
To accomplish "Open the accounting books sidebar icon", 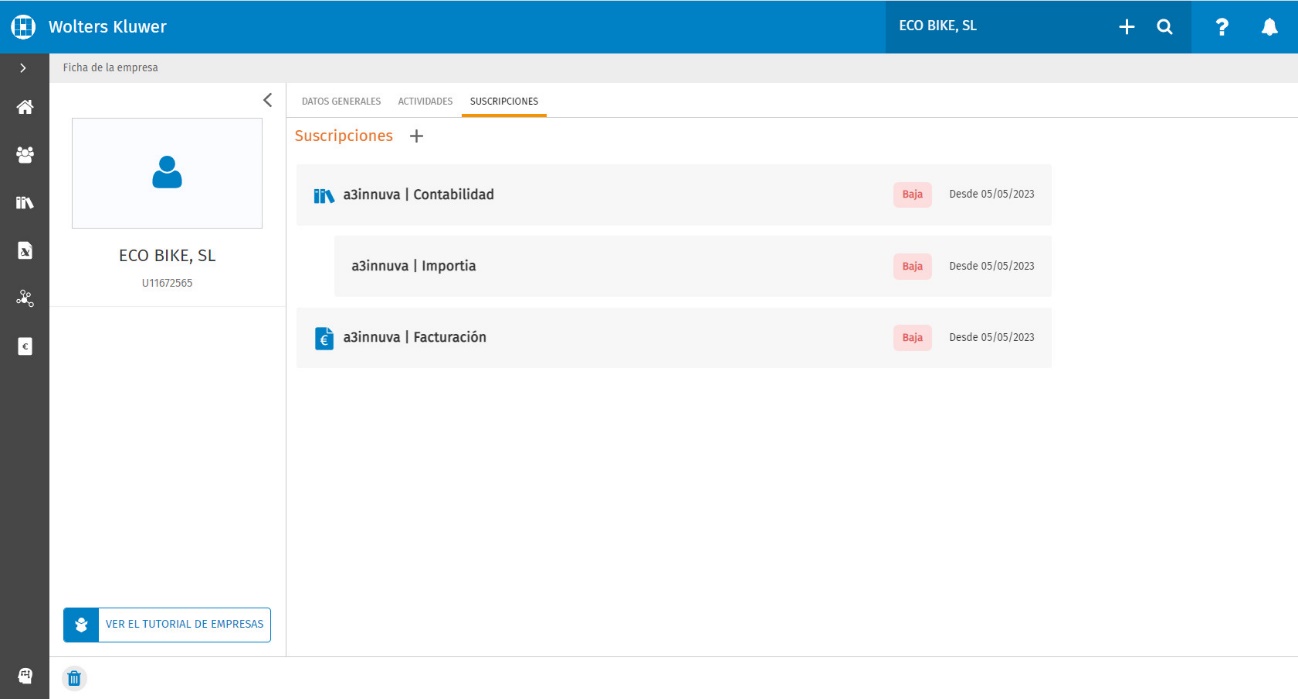I will (25, 203).
